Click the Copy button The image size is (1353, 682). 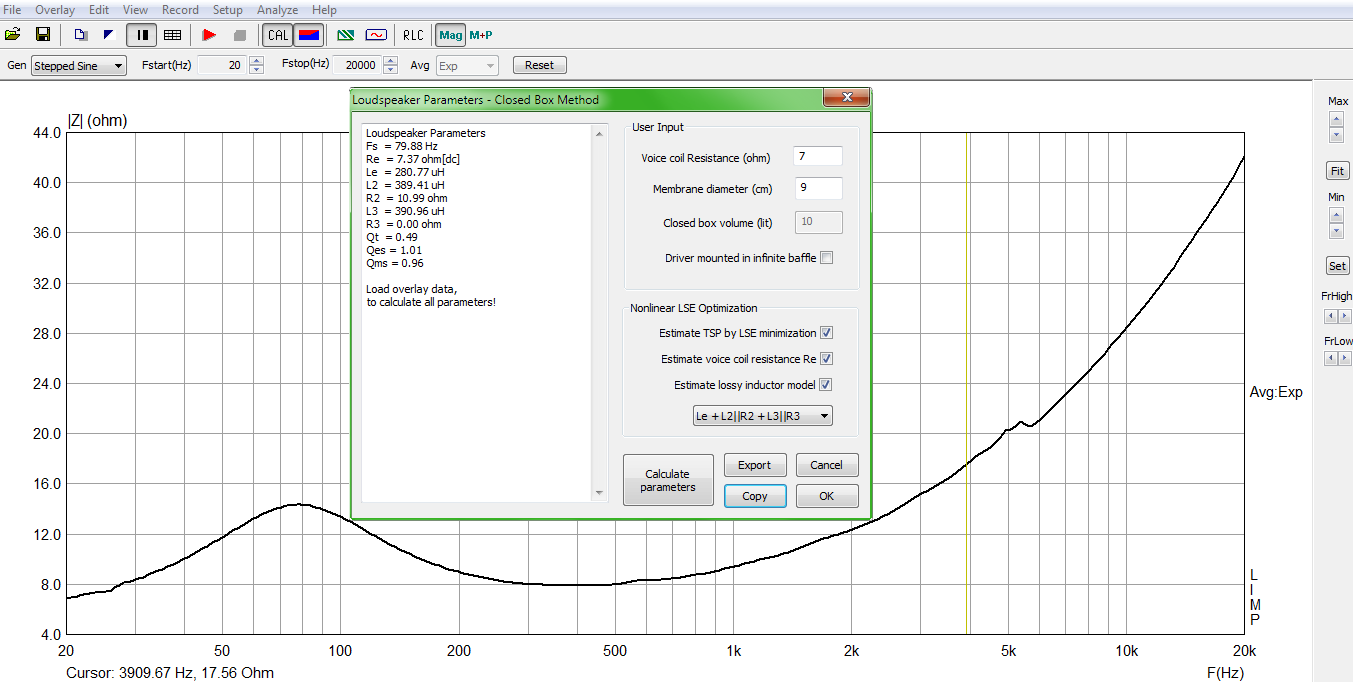pos(755,496)
